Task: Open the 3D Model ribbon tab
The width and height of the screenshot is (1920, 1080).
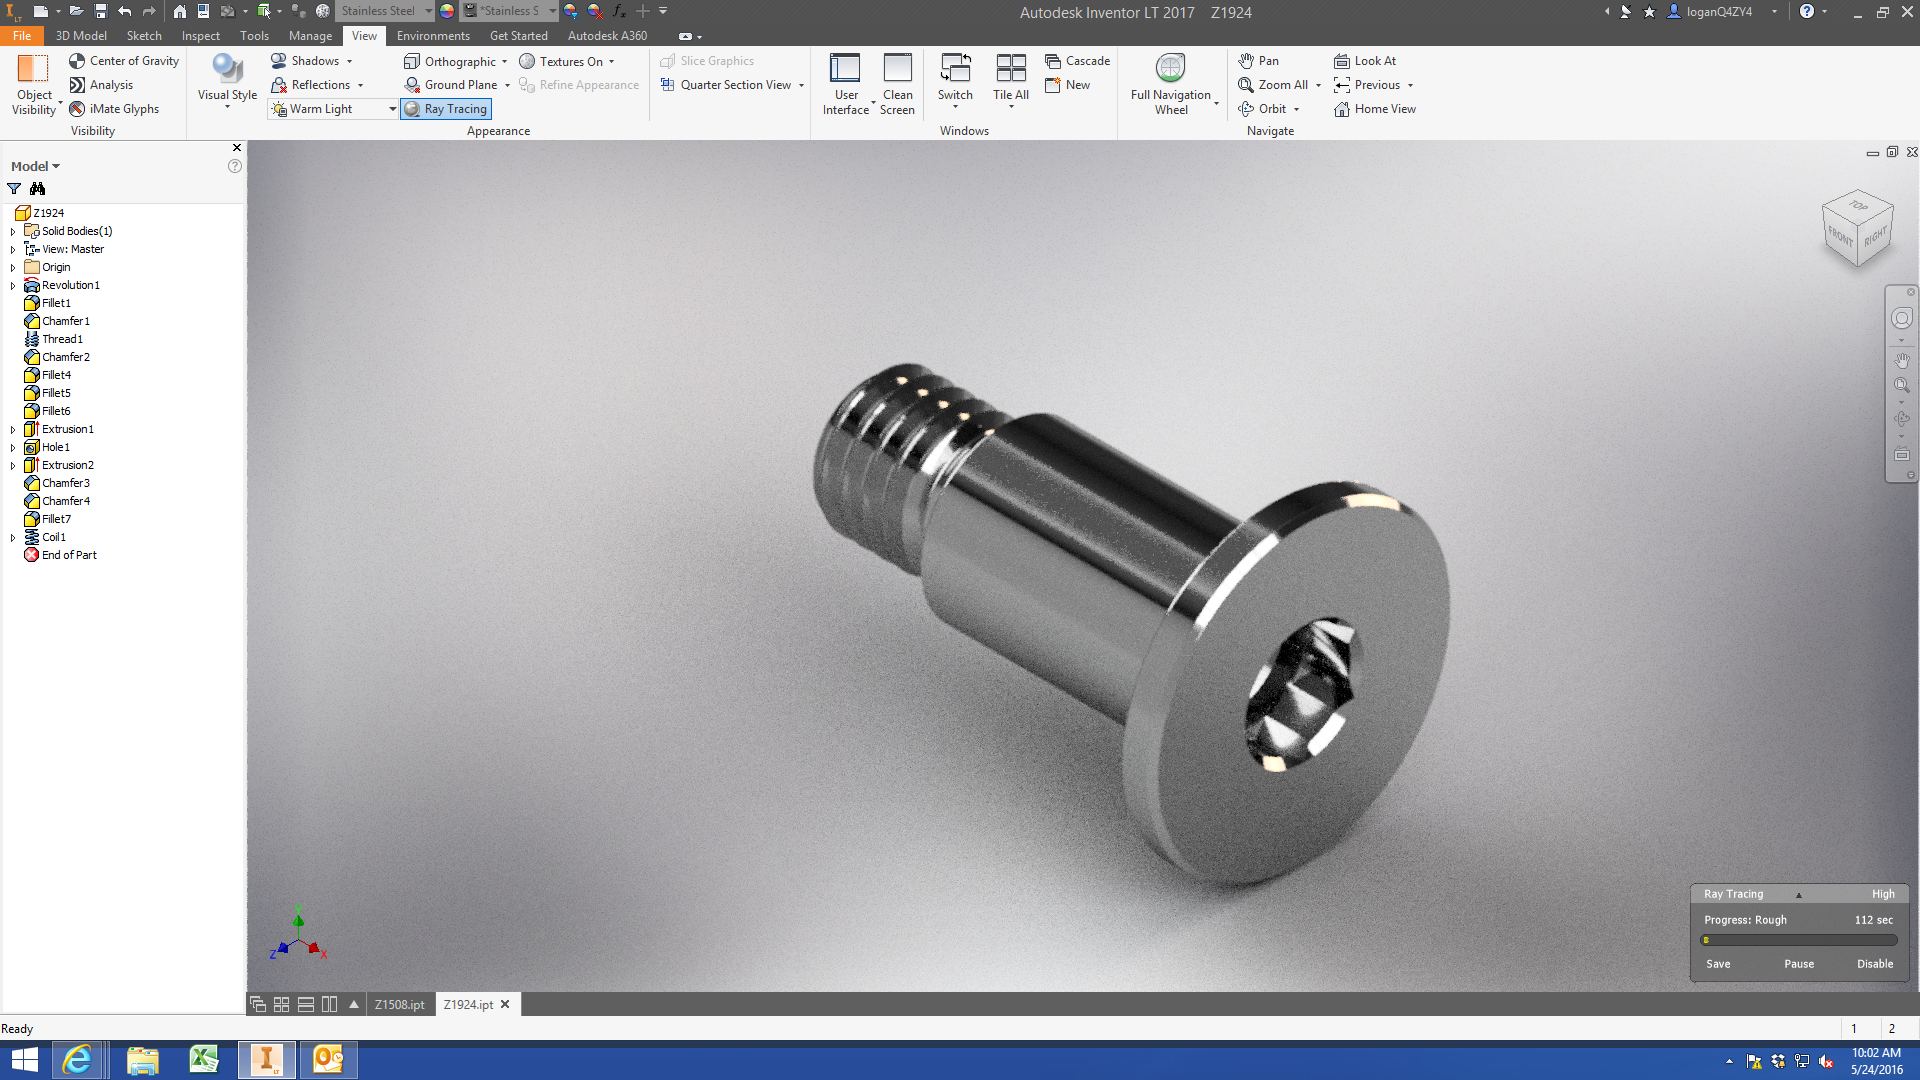Action: [x=81, y=36]
